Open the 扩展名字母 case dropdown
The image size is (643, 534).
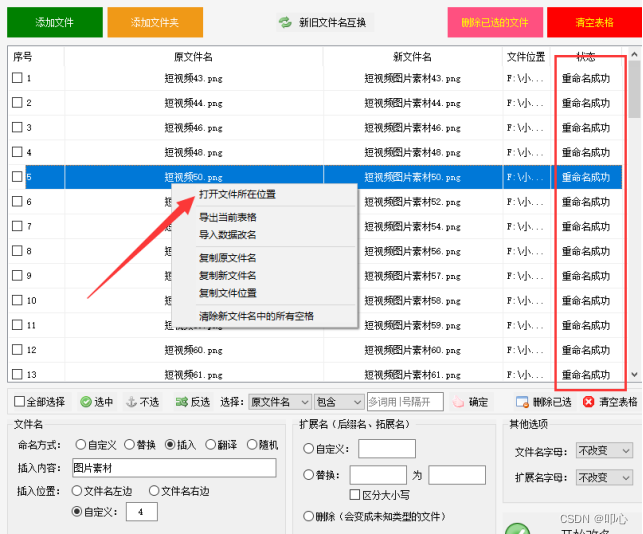pos(604,477)
